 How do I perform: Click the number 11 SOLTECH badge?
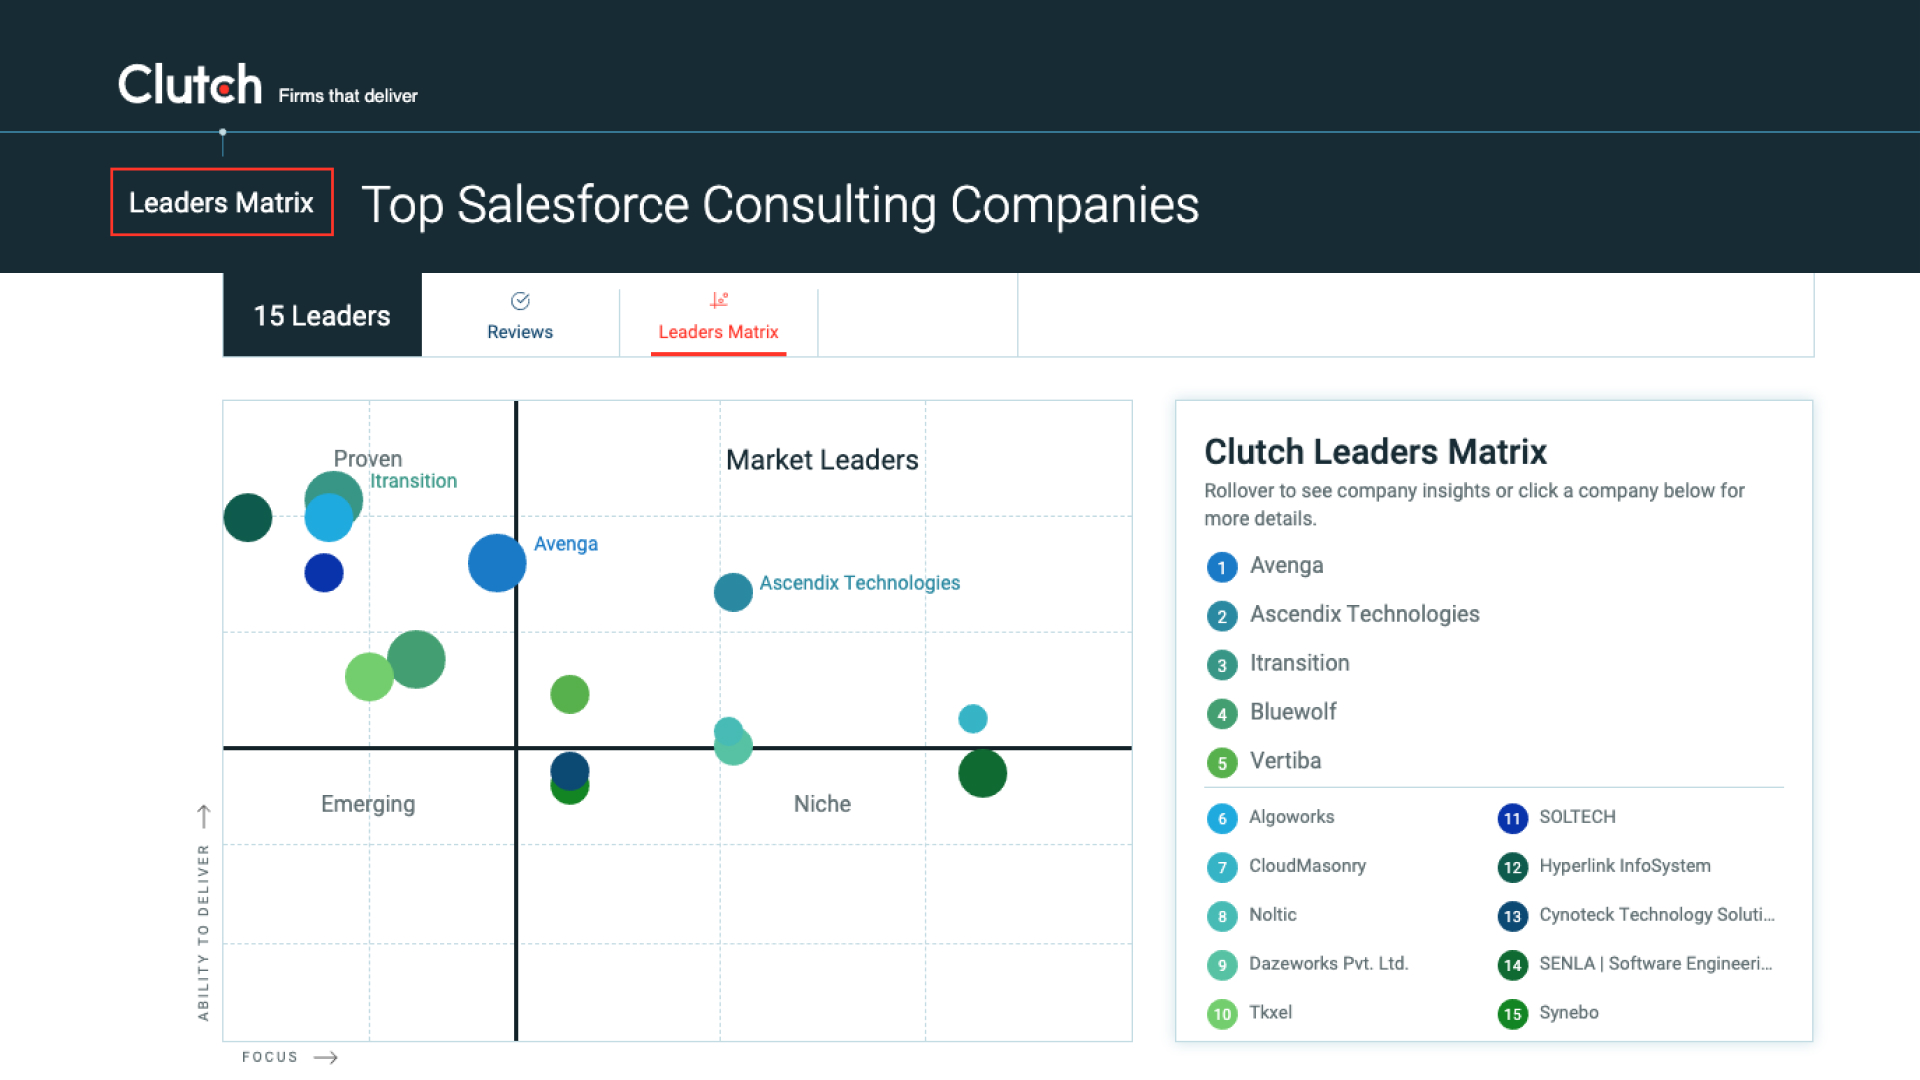pyautogui.click(x=1511, y=818)
